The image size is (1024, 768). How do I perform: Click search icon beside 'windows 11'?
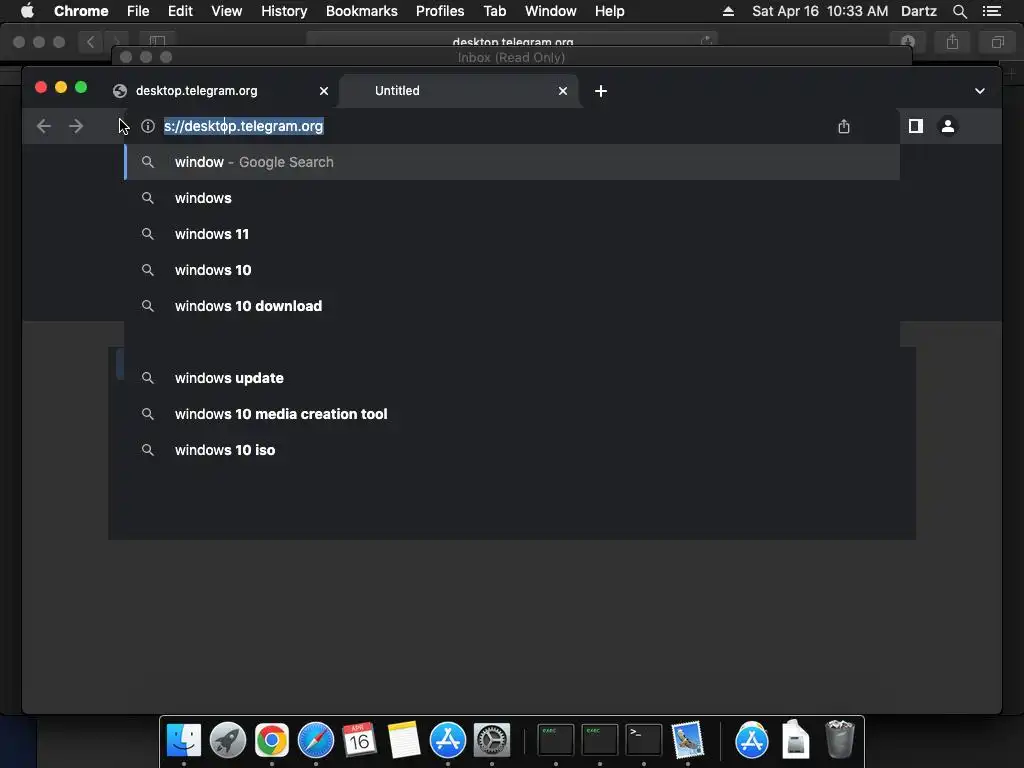coord(148,234)
